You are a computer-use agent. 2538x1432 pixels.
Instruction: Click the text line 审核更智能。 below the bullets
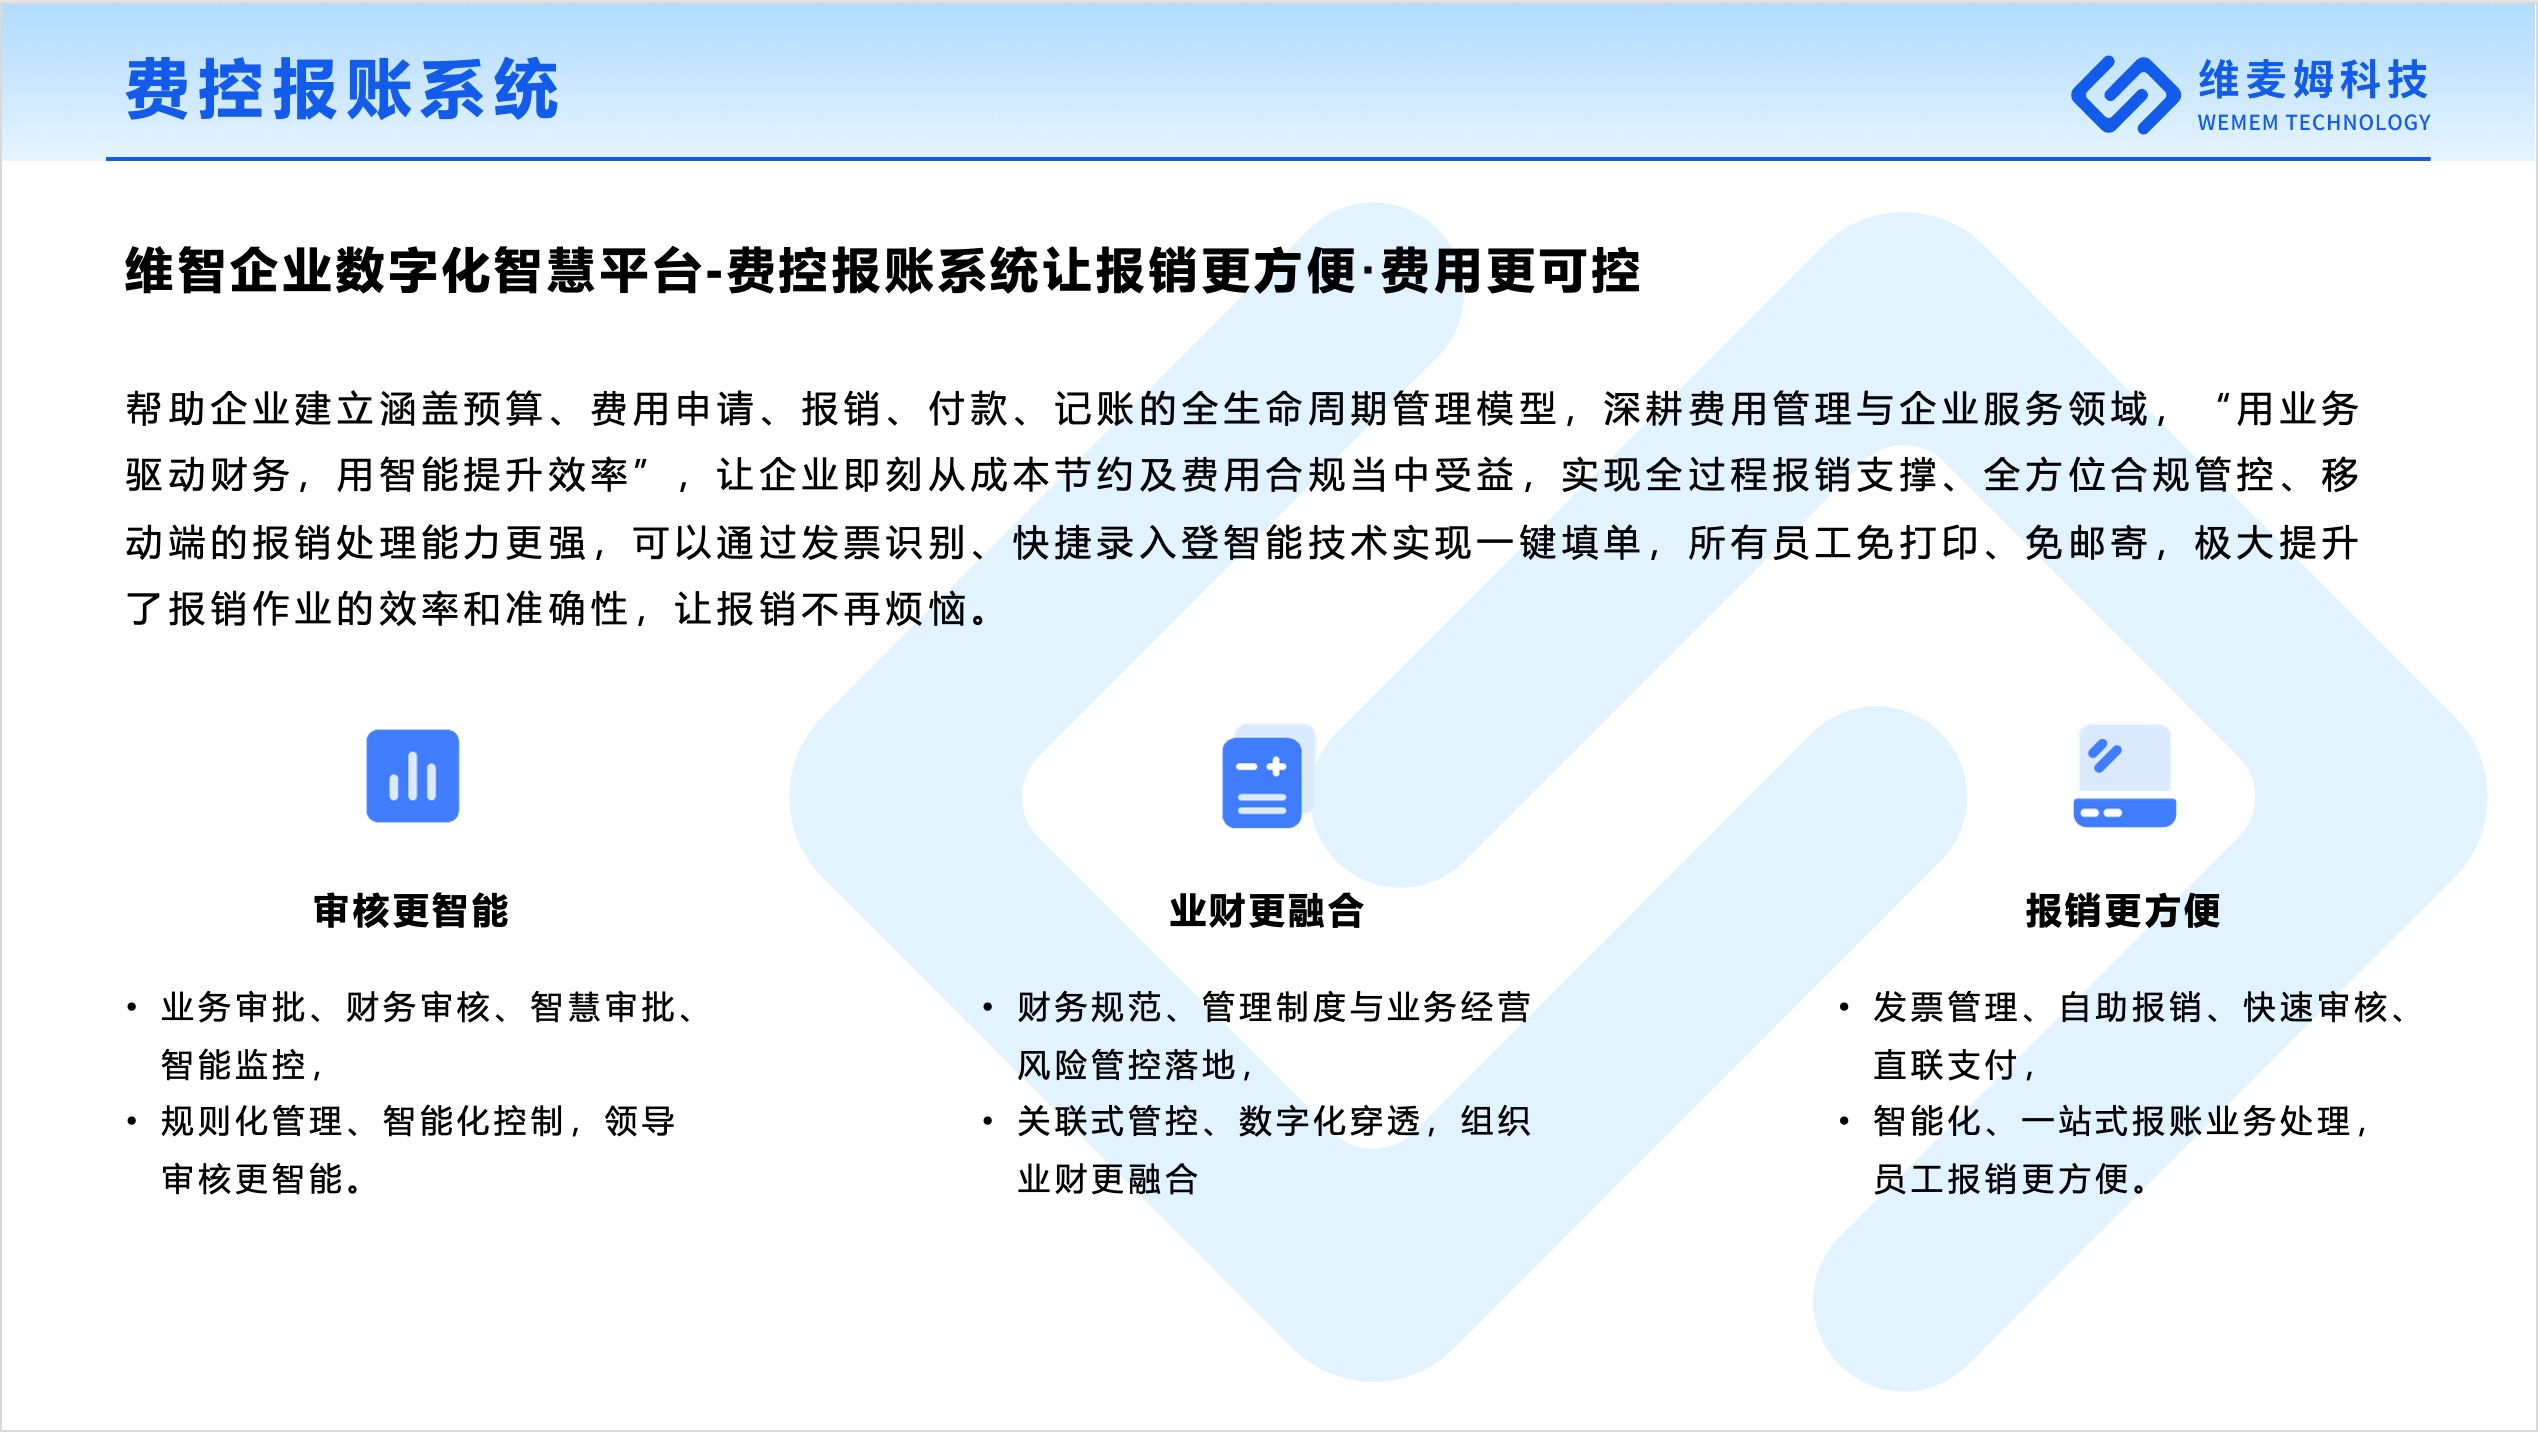click(263, 1180)
